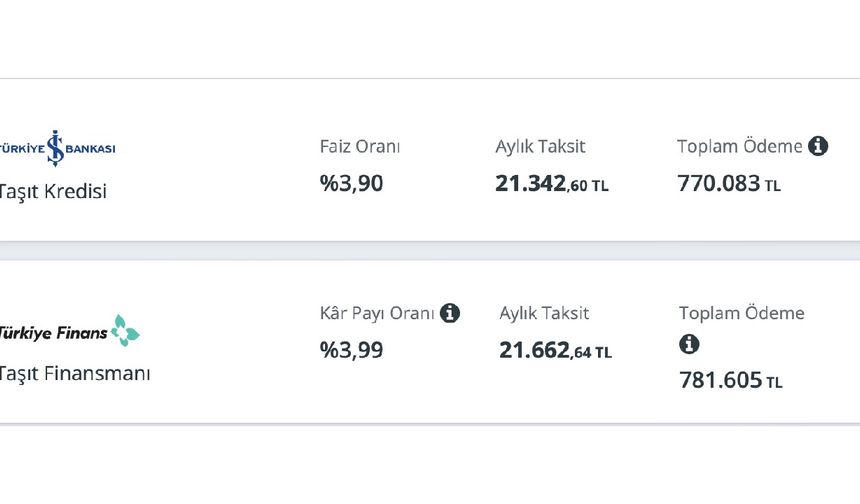Select the %3,90 interest rate value
The image size is (860, 504).
352,183
